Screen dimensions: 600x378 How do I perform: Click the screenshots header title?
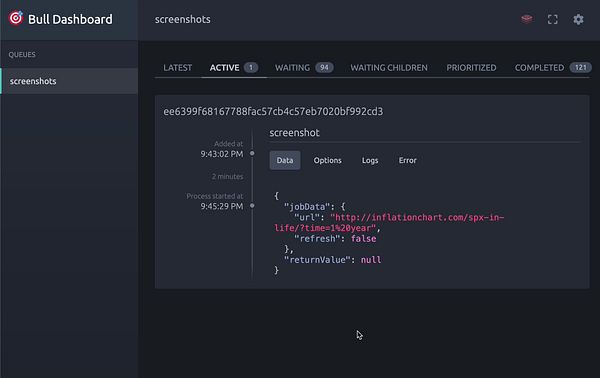pos(183,19)
